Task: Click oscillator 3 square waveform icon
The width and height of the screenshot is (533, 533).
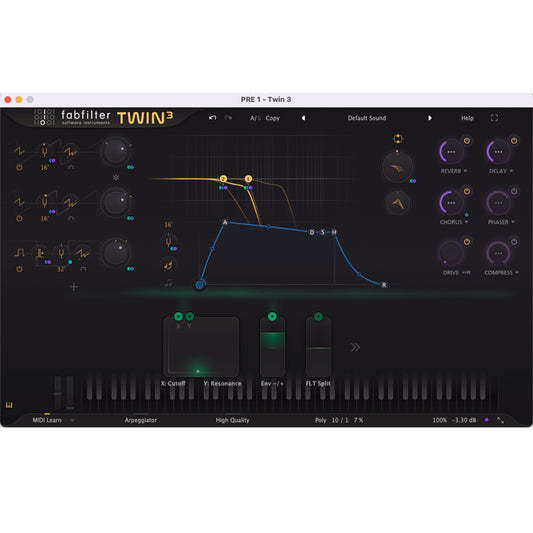Action: click(x=19, y=252)
